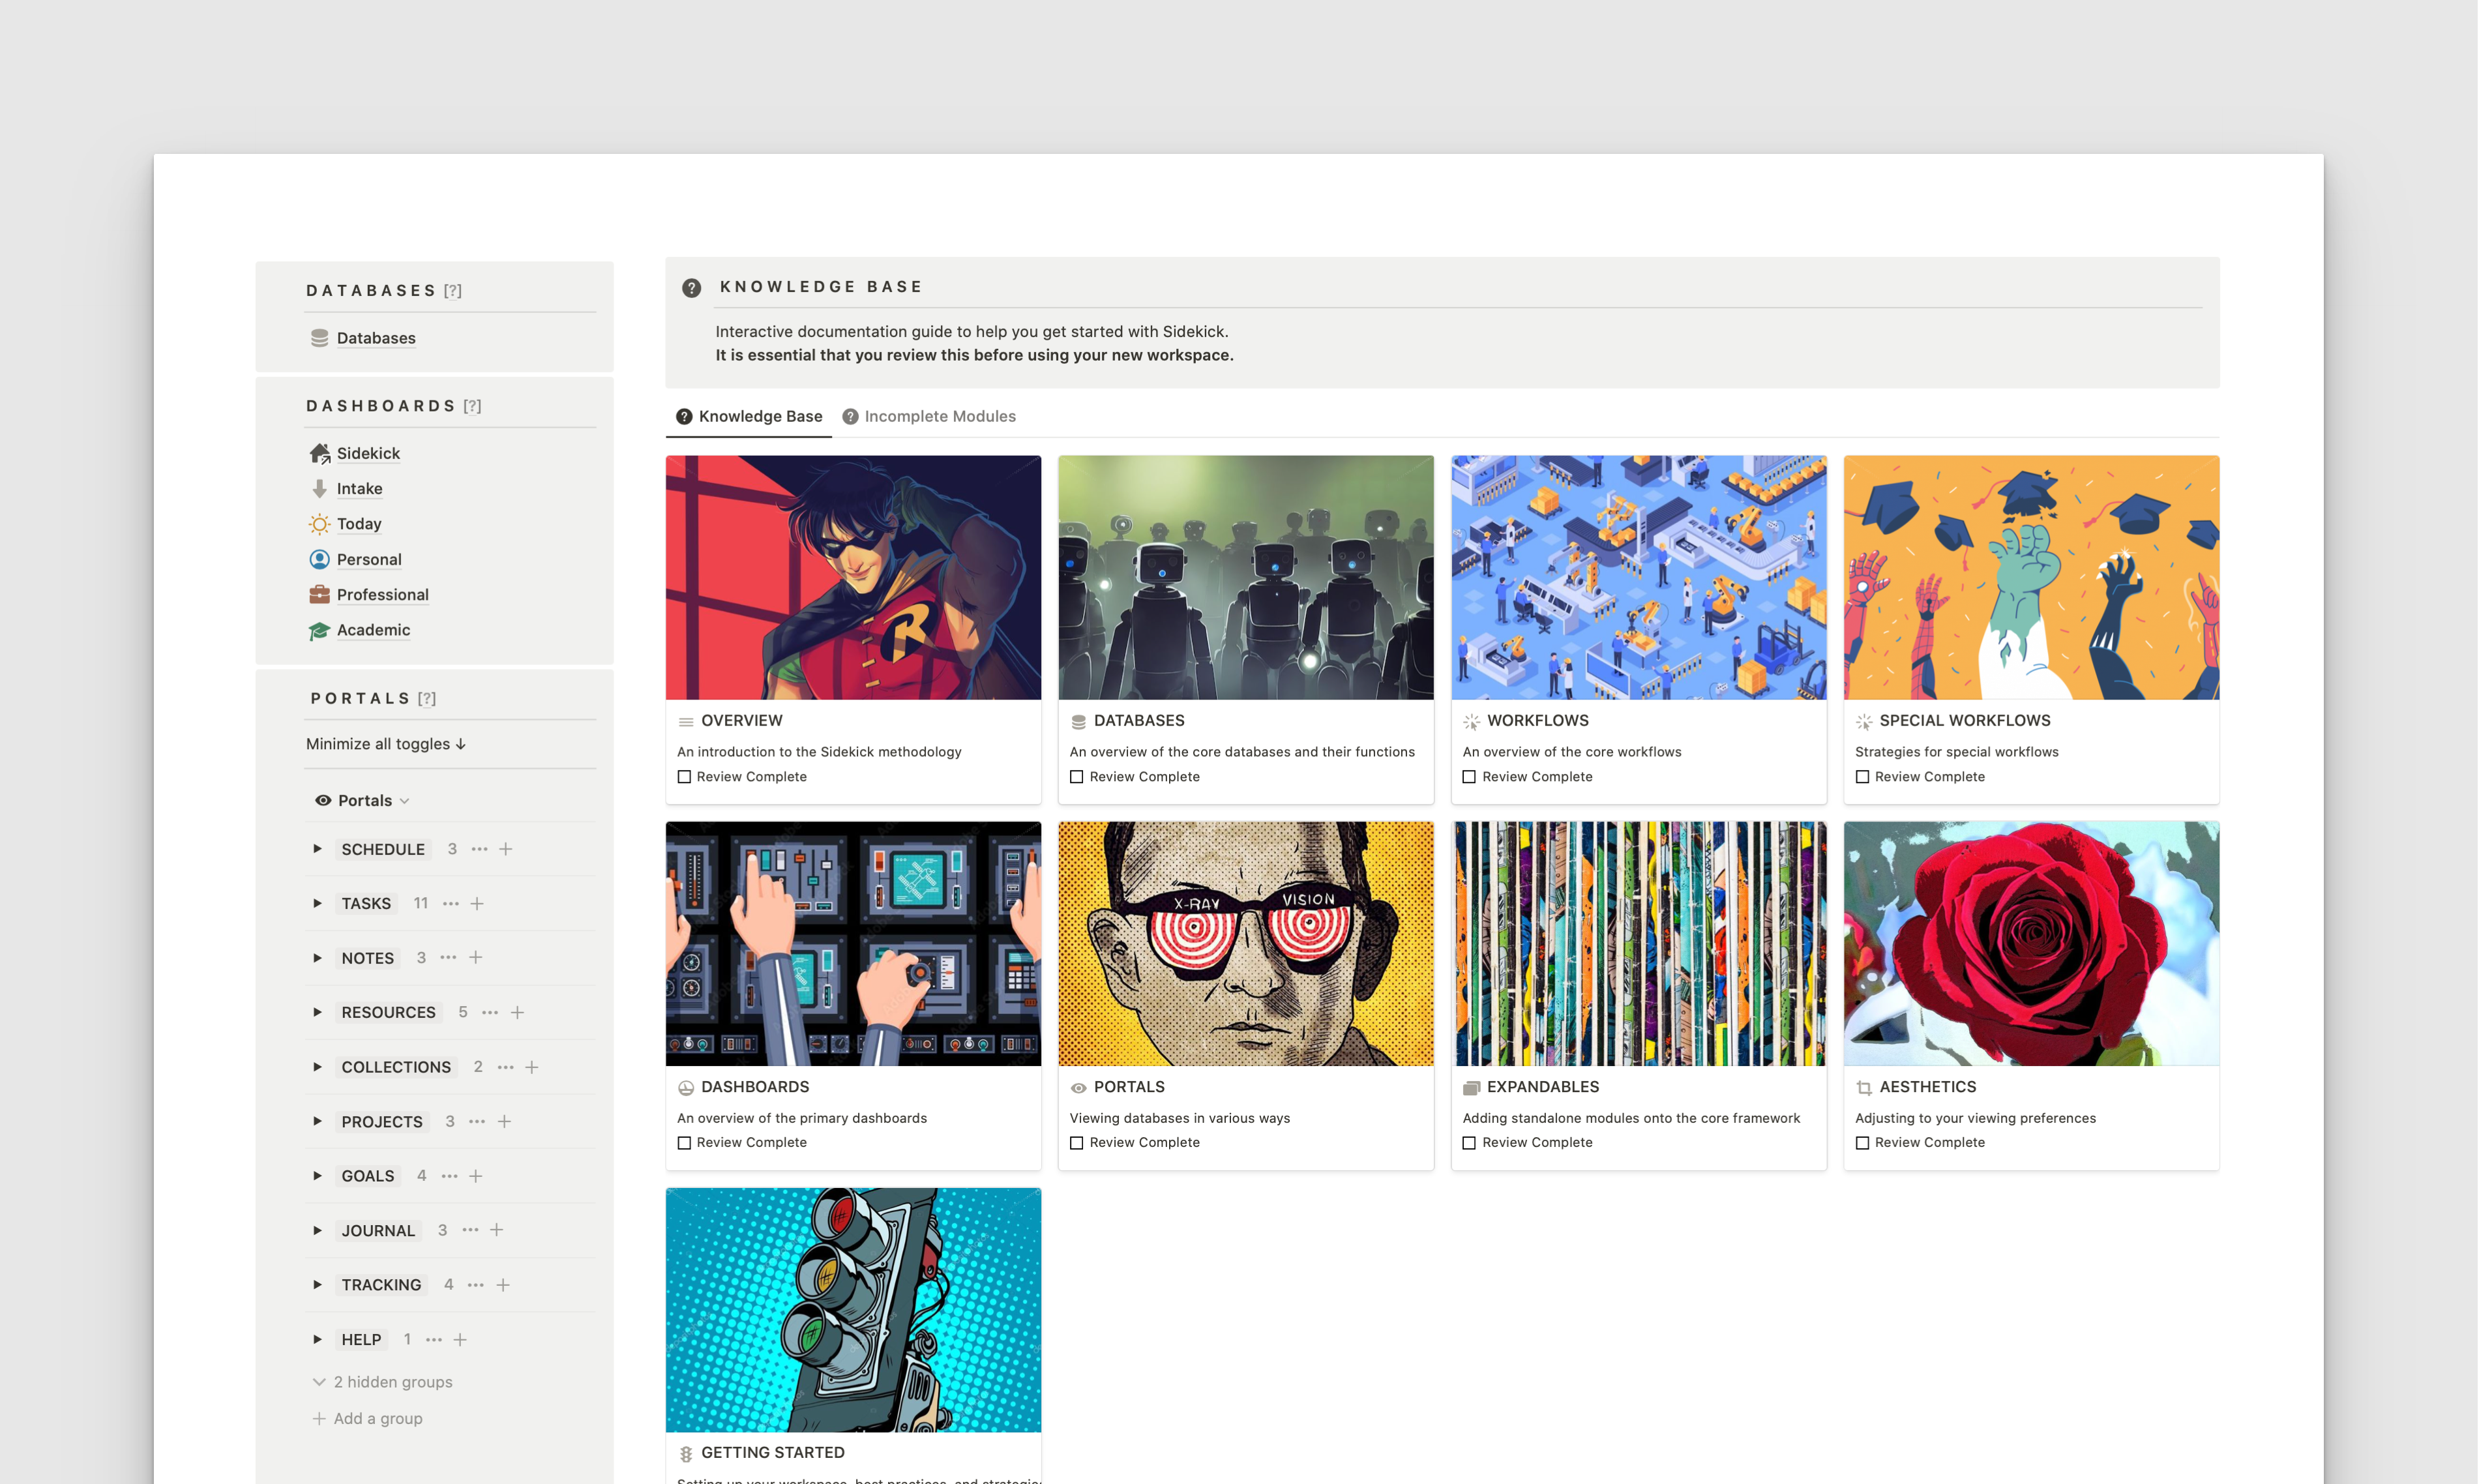Mark the Databases module as Review Complete
The image size is (2479, 1484).
1077,776
